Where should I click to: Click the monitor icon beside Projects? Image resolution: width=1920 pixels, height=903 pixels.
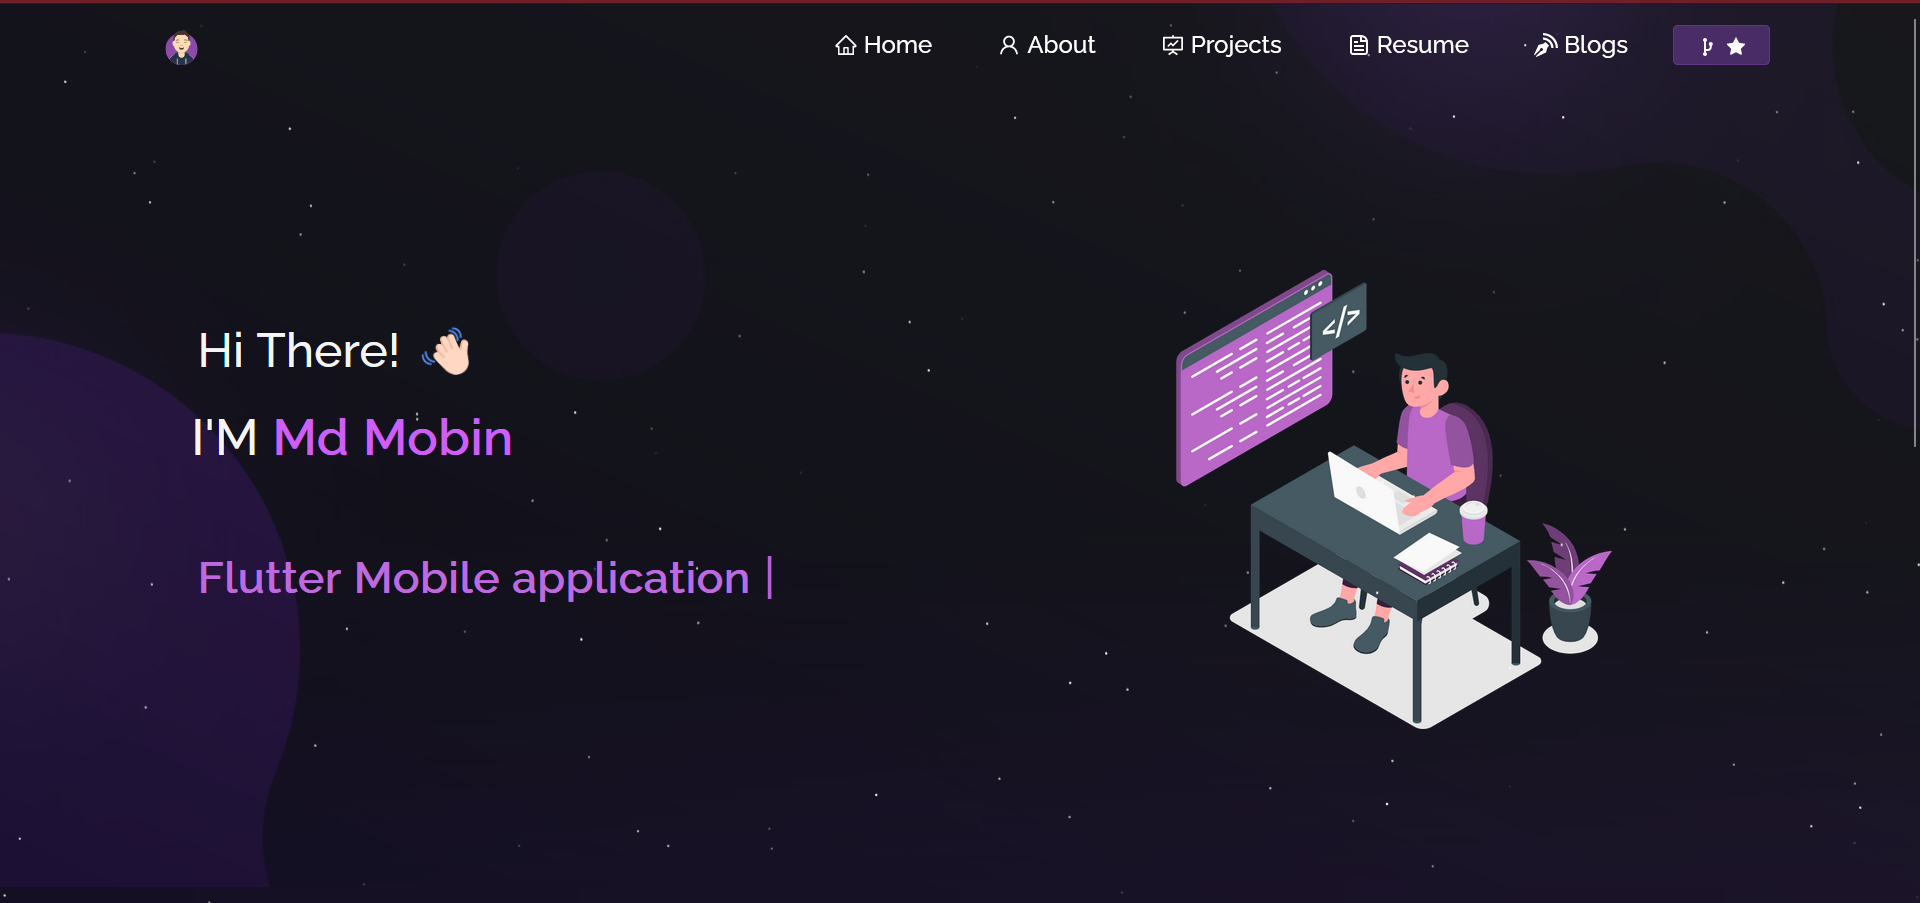1172,46
